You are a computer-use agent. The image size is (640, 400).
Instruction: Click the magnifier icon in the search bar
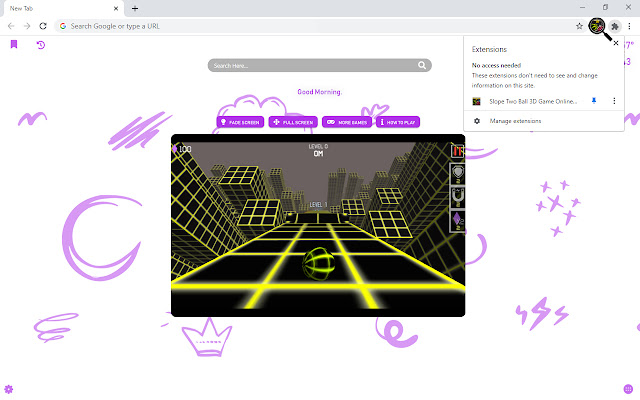click(423, 66)
